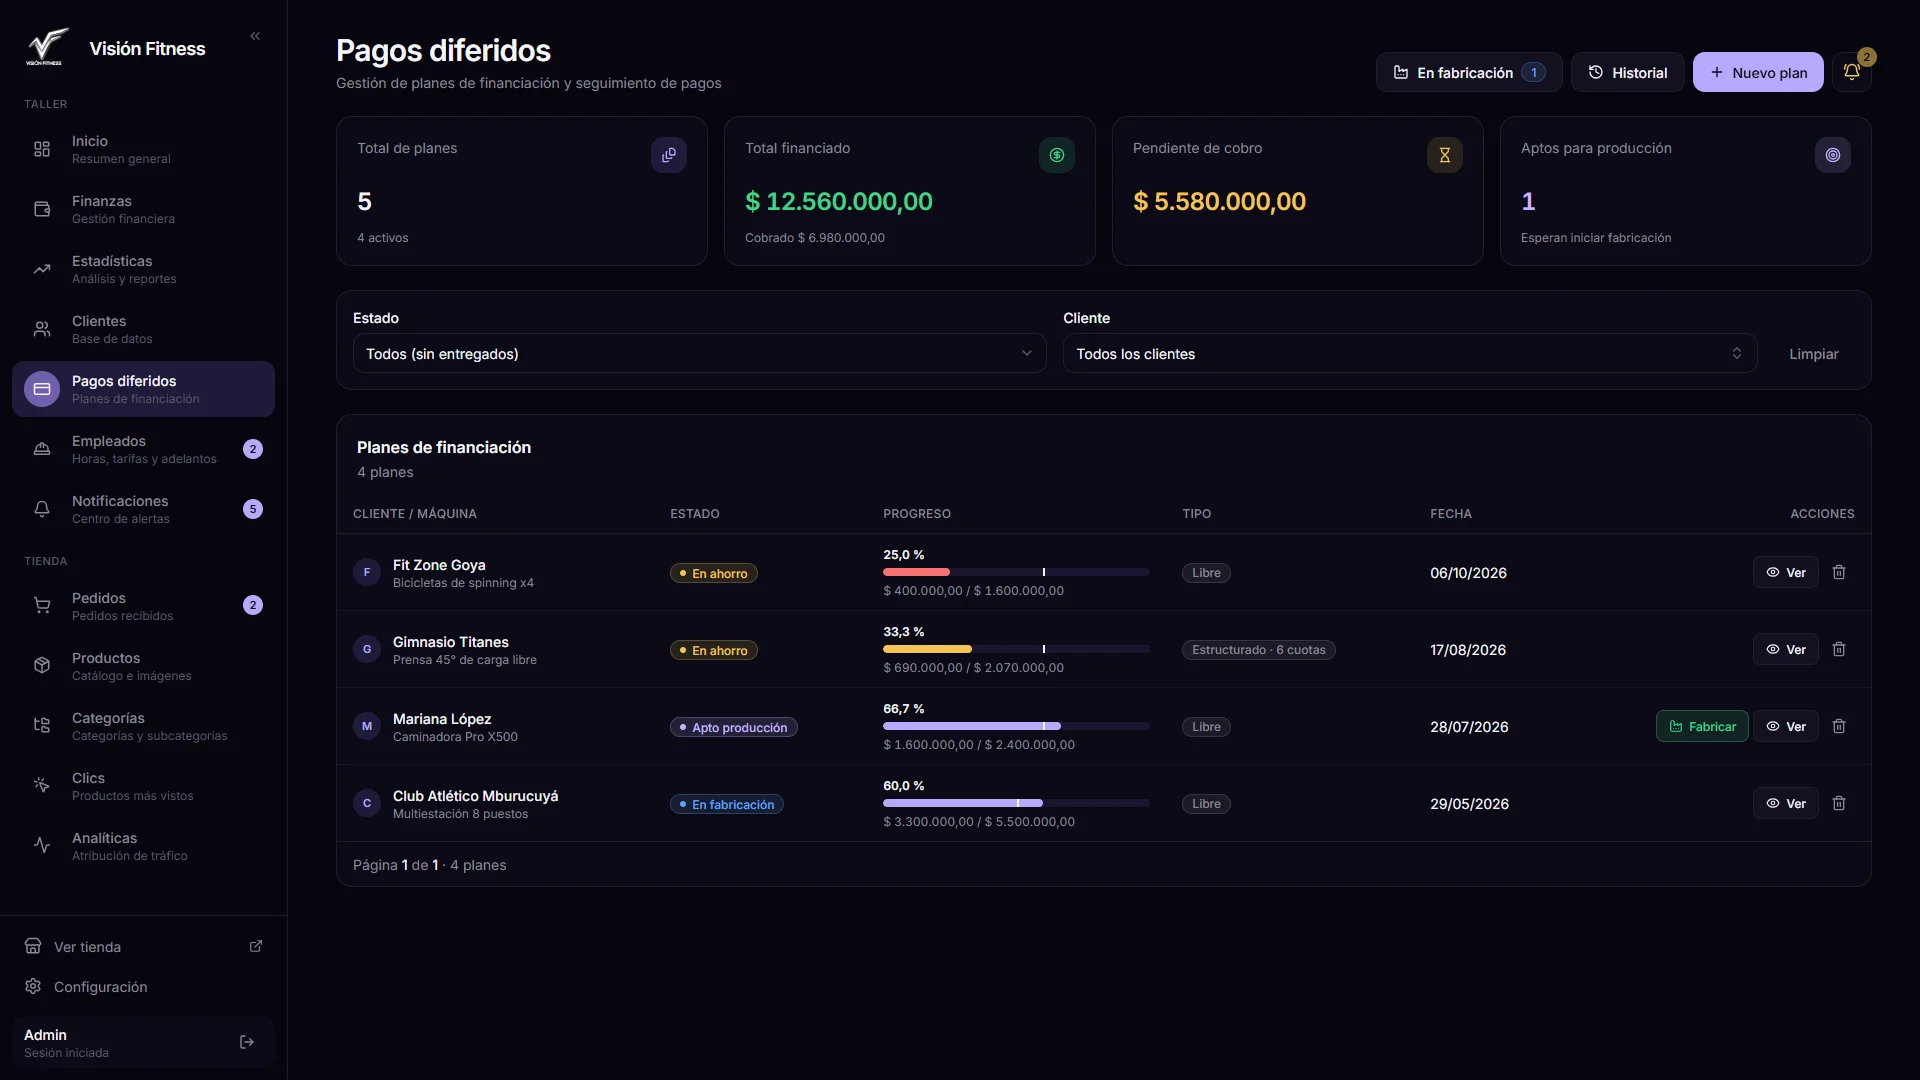Collapse the sidebar with the double chevron
Viewport: 1920px width, 1080px height.
point(255,36)
